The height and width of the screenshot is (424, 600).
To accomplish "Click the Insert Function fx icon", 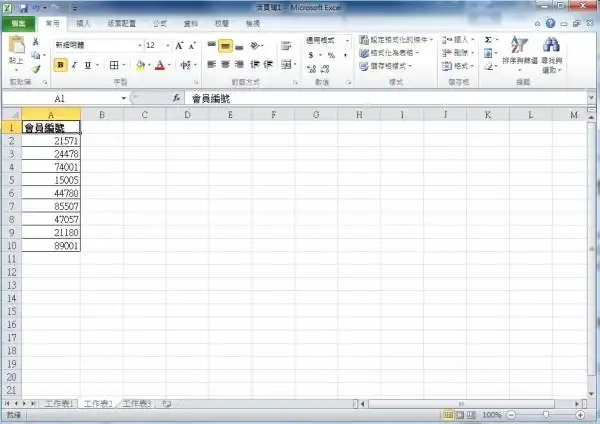I will tap(177, 99).
